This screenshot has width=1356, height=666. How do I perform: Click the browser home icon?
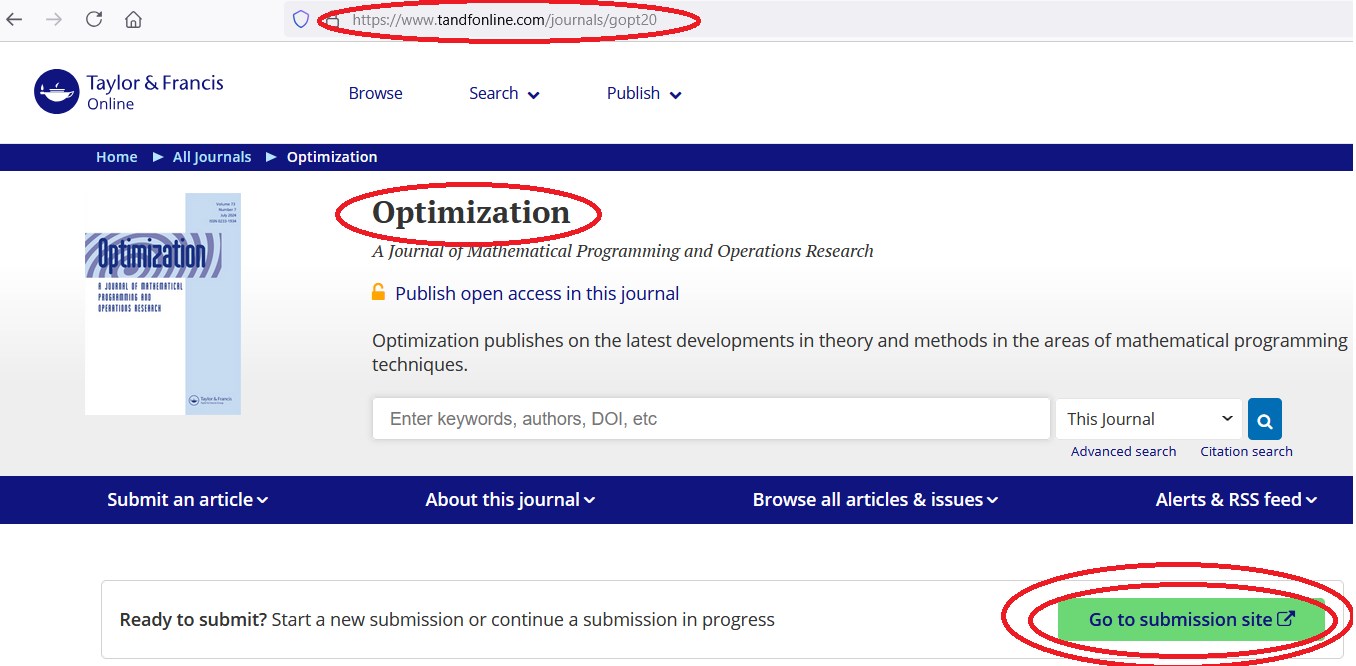tap(133, 19)
